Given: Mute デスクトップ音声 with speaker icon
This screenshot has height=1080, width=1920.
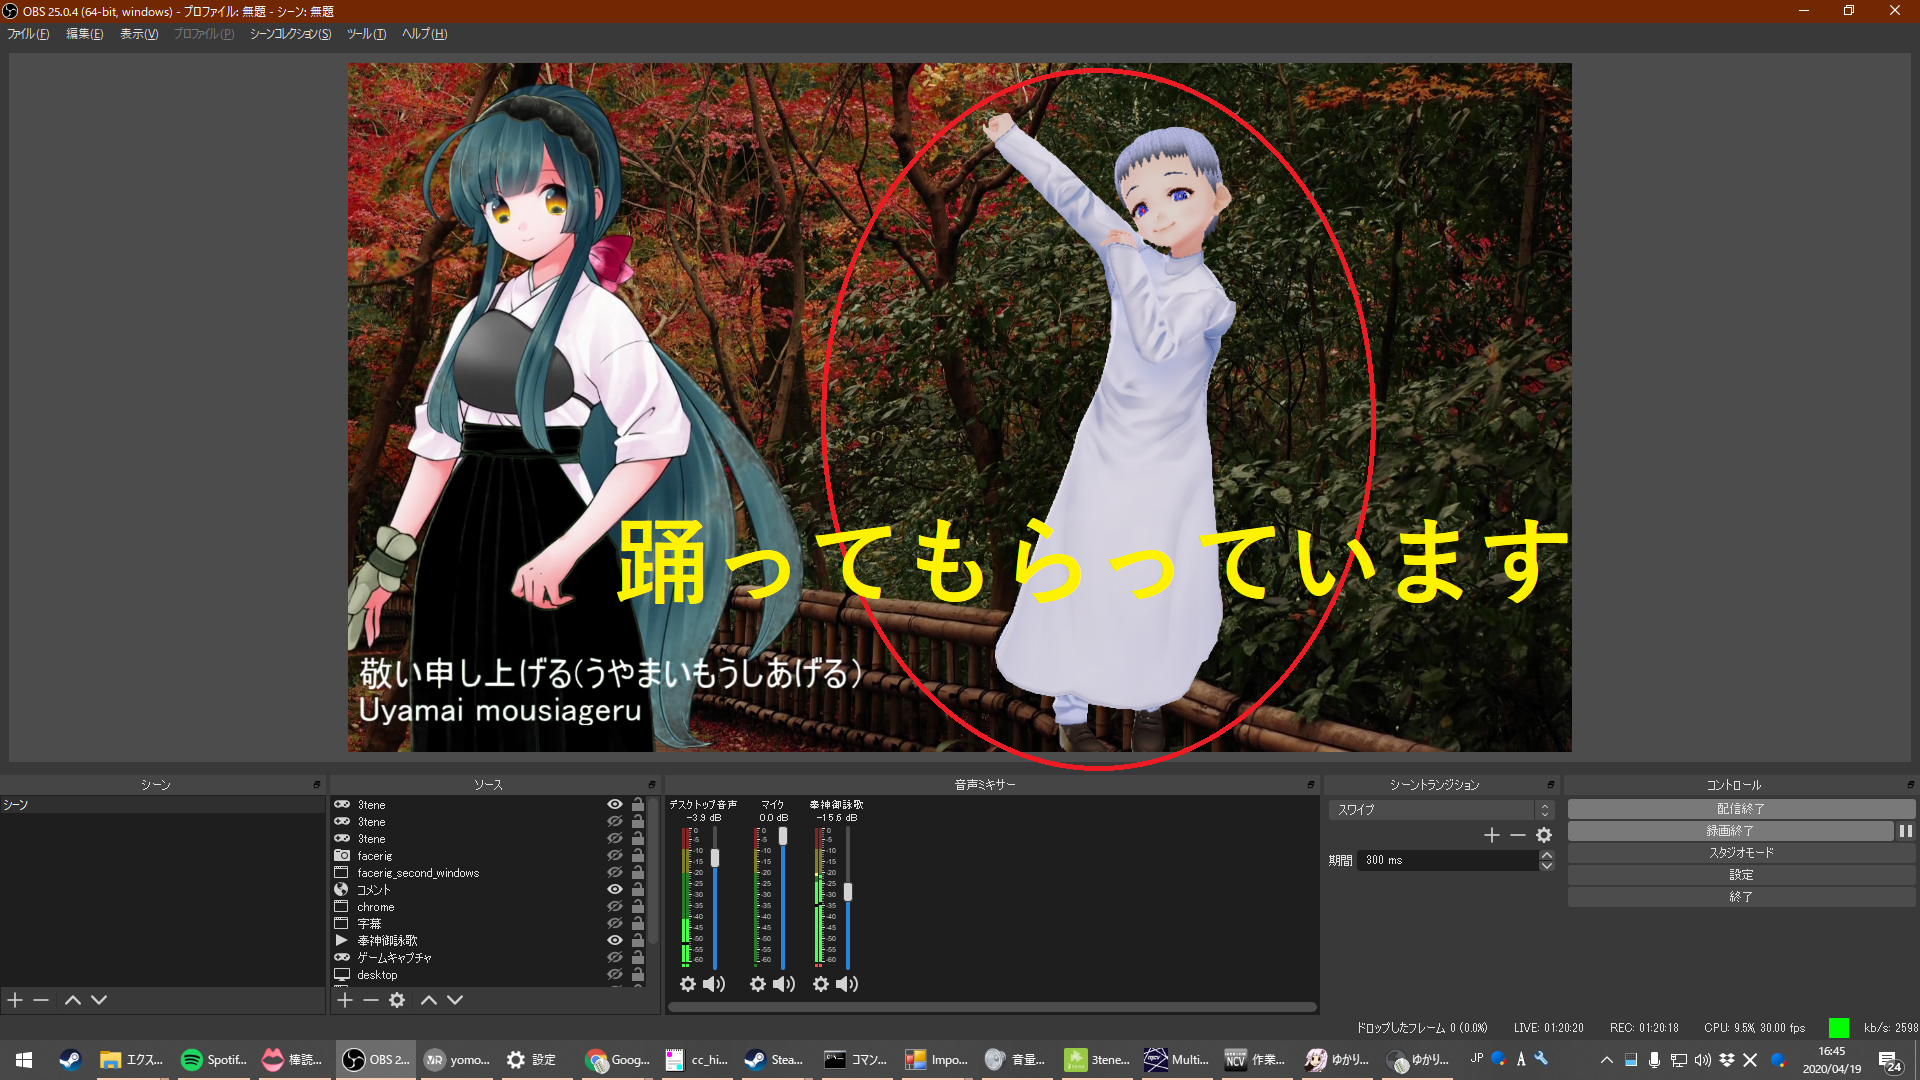Looking at the screenshot, I should [x=714, y=984].
